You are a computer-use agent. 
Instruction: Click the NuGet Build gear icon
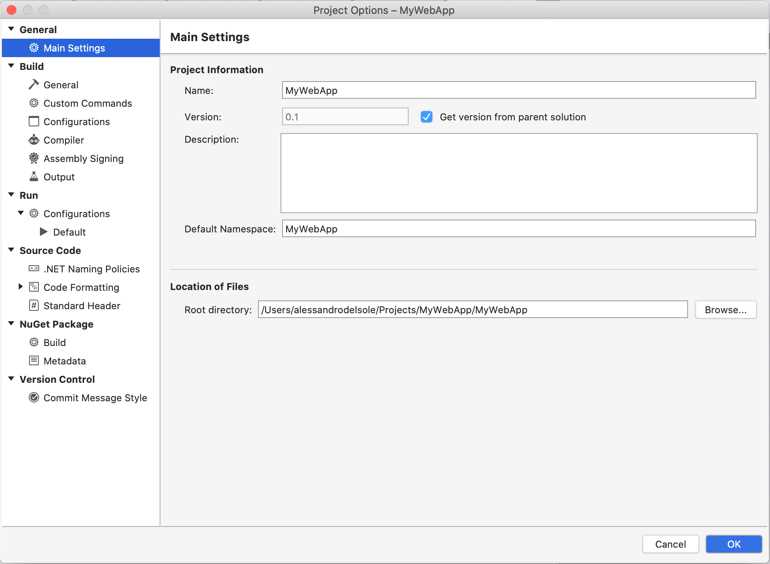click(34, 342)
